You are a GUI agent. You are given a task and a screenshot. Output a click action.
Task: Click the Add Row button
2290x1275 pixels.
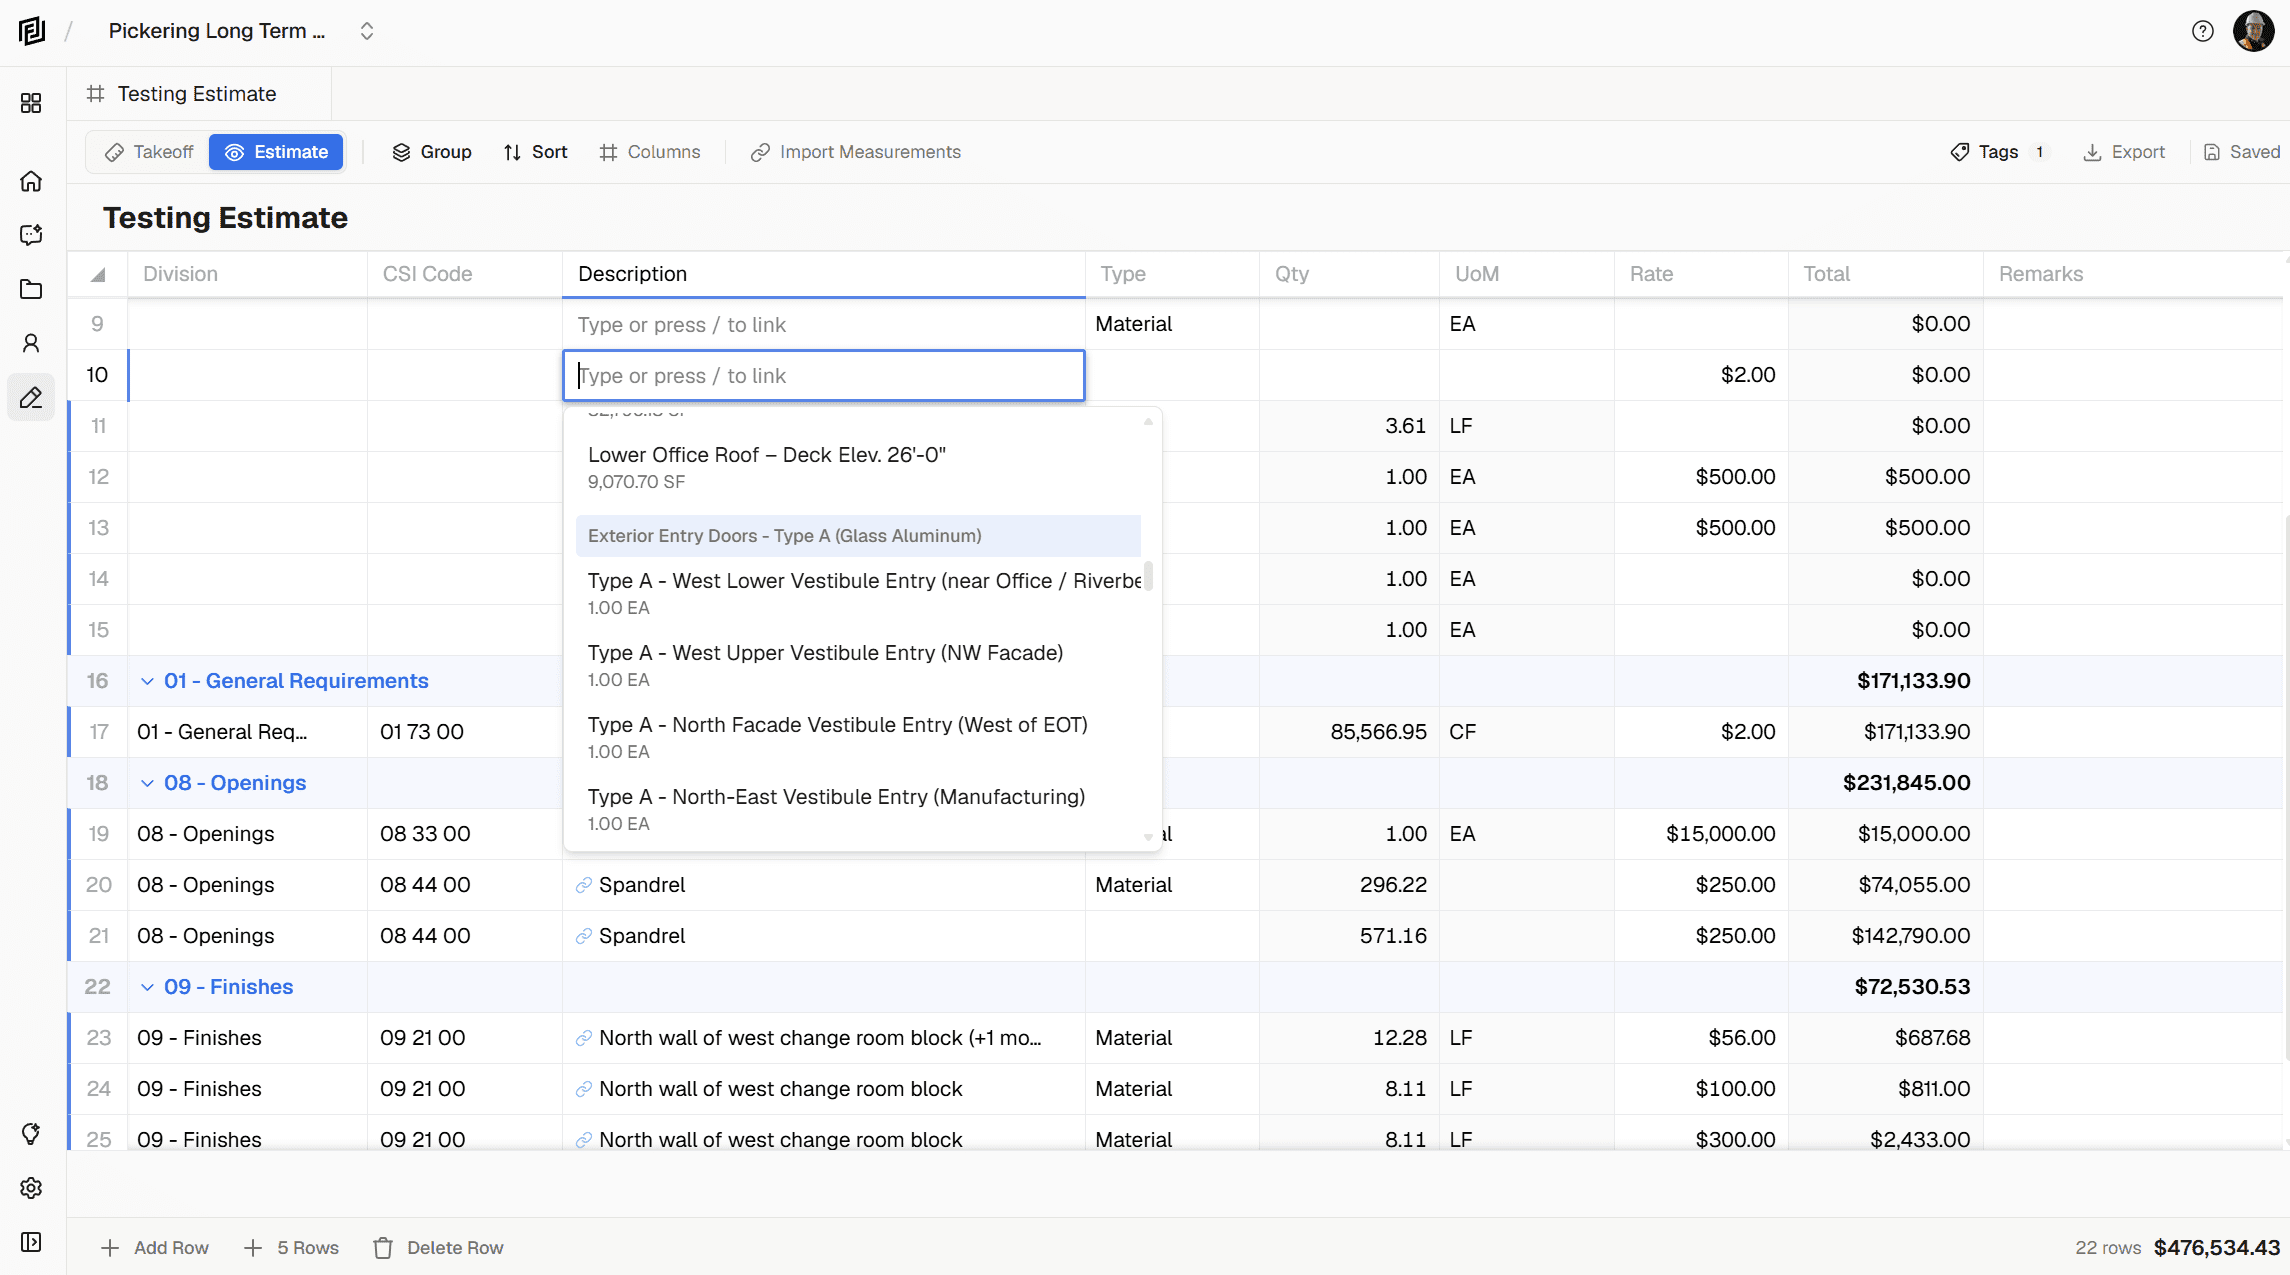pyautogui.click(x=155, y=1248)
